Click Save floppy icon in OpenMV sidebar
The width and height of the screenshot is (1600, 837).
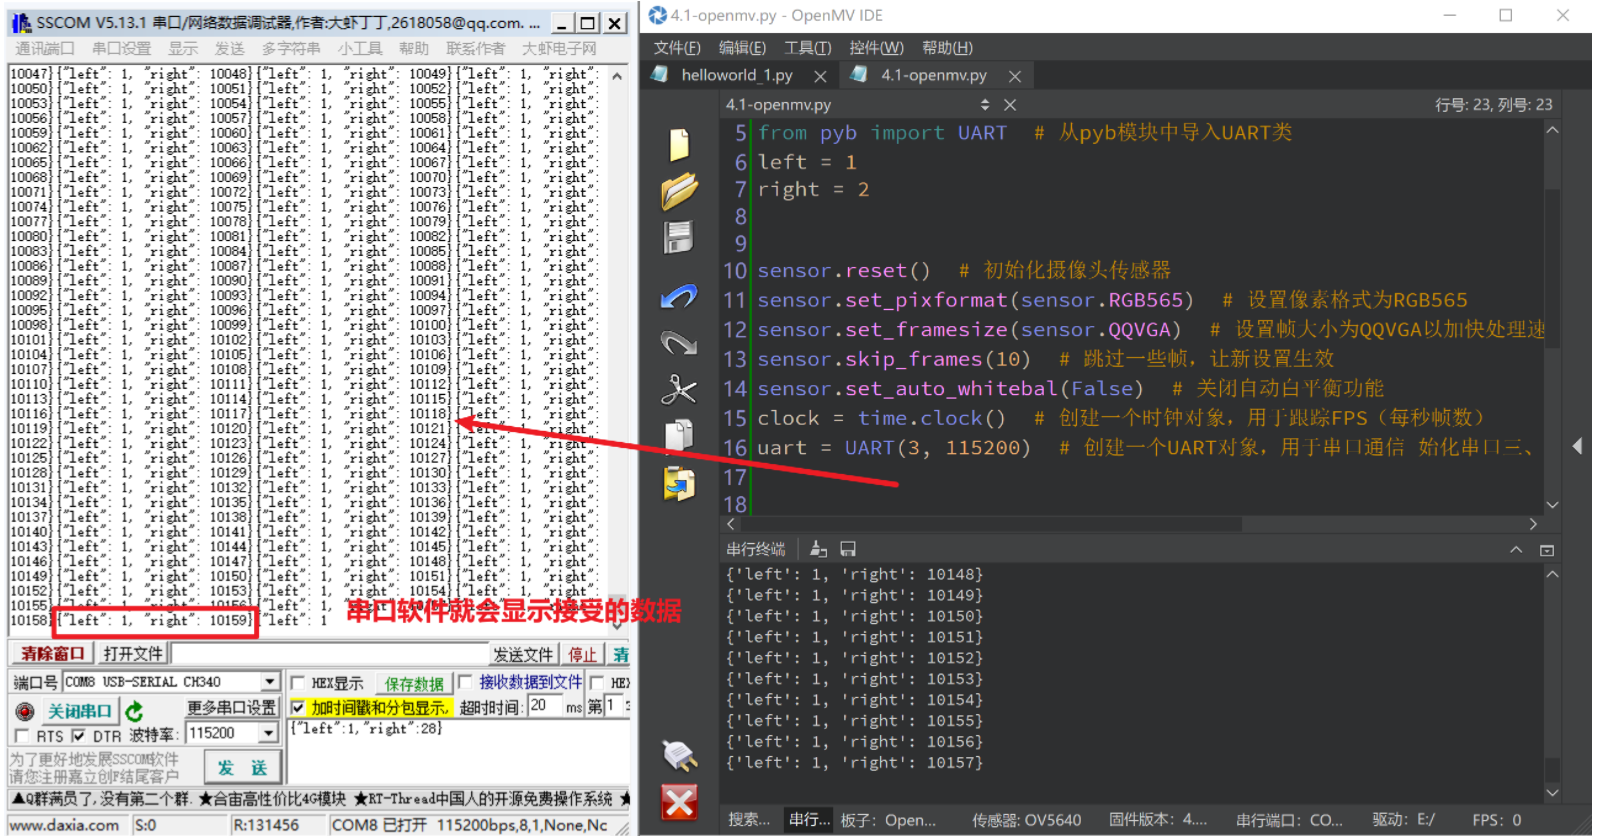[x=679, y=238]
